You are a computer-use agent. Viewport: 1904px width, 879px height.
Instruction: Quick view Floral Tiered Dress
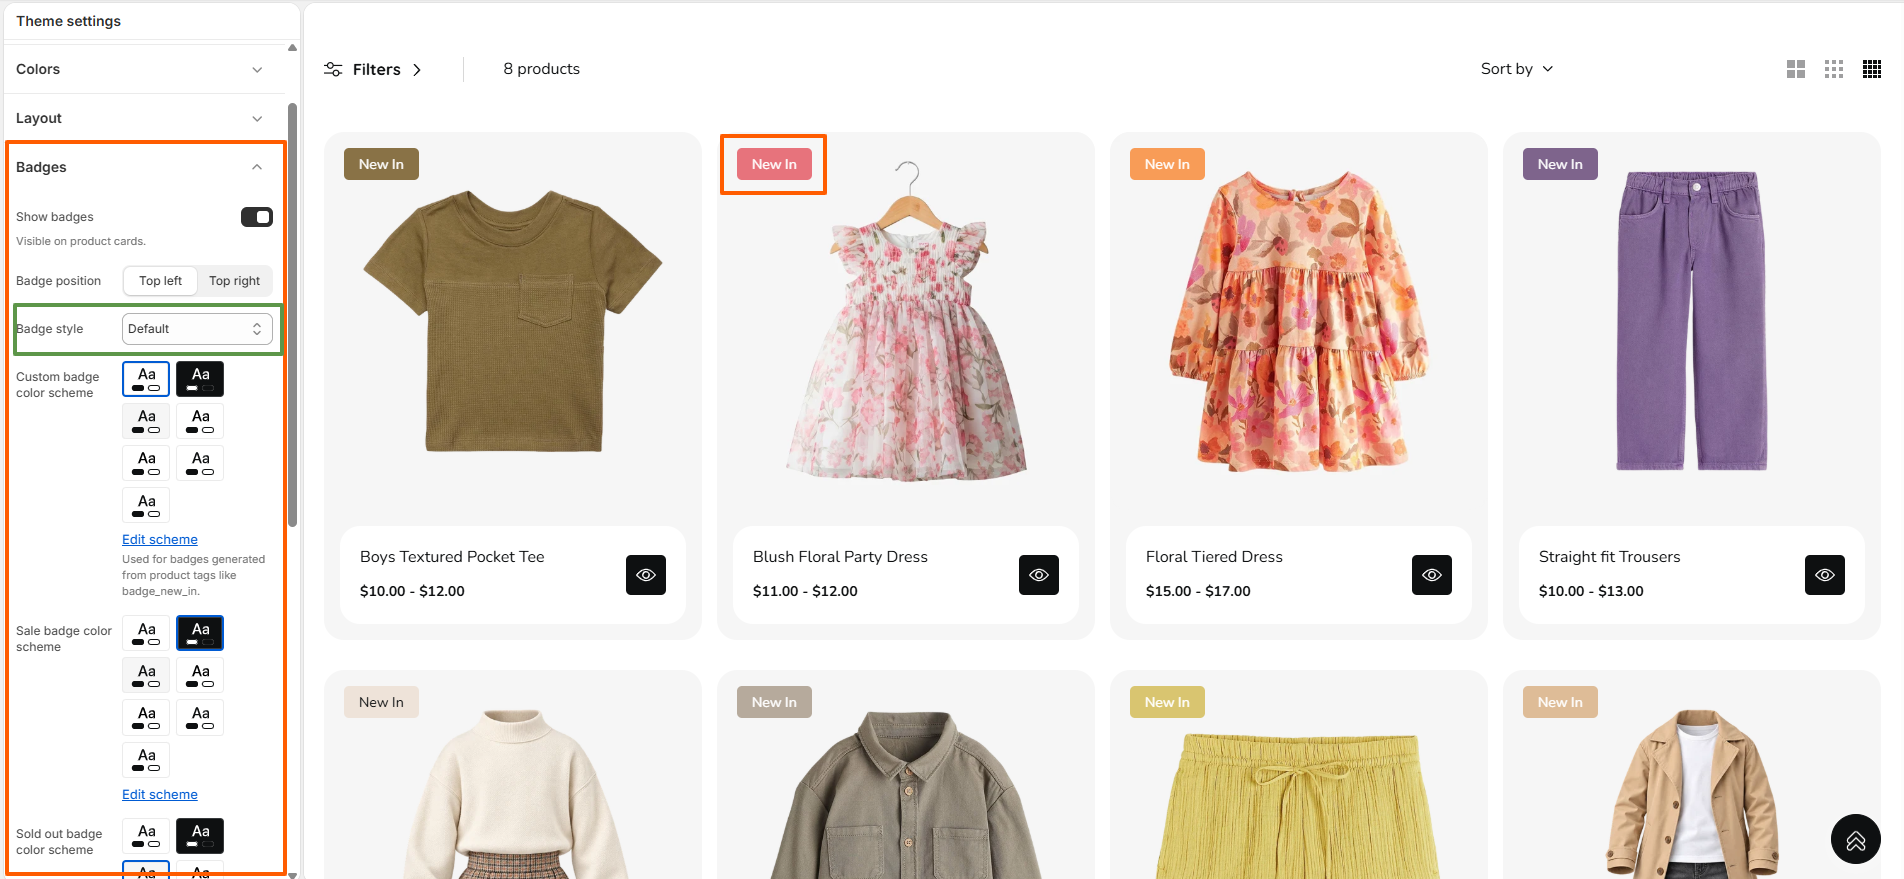click(x=1432, y=575)
